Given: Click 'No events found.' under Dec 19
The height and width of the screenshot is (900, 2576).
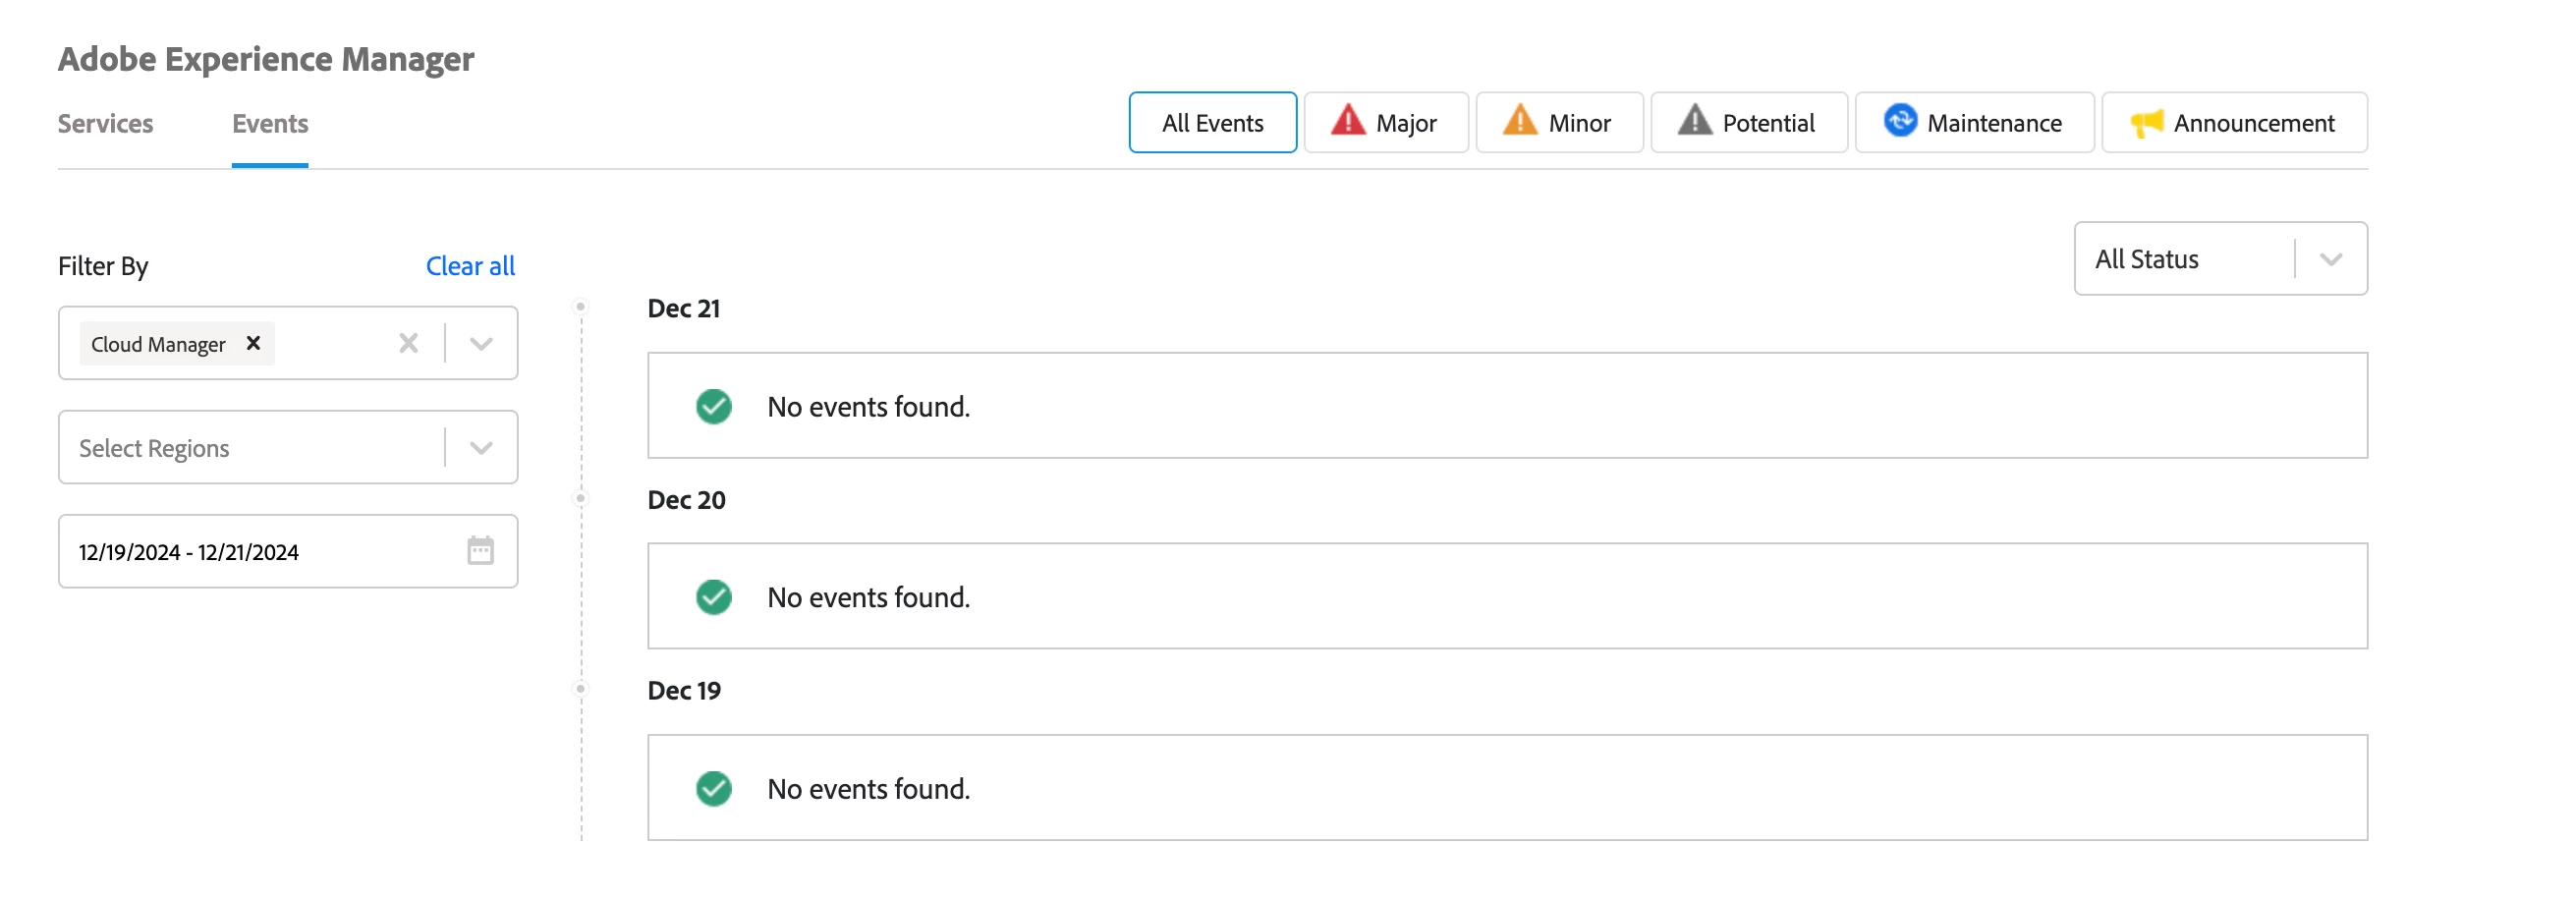Looking at the screenshot, I should coord(868,789).
